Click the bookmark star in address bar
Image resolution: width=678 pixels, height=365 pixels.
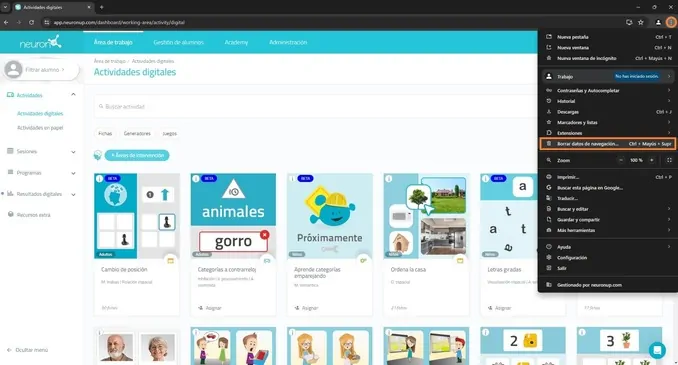641,22
